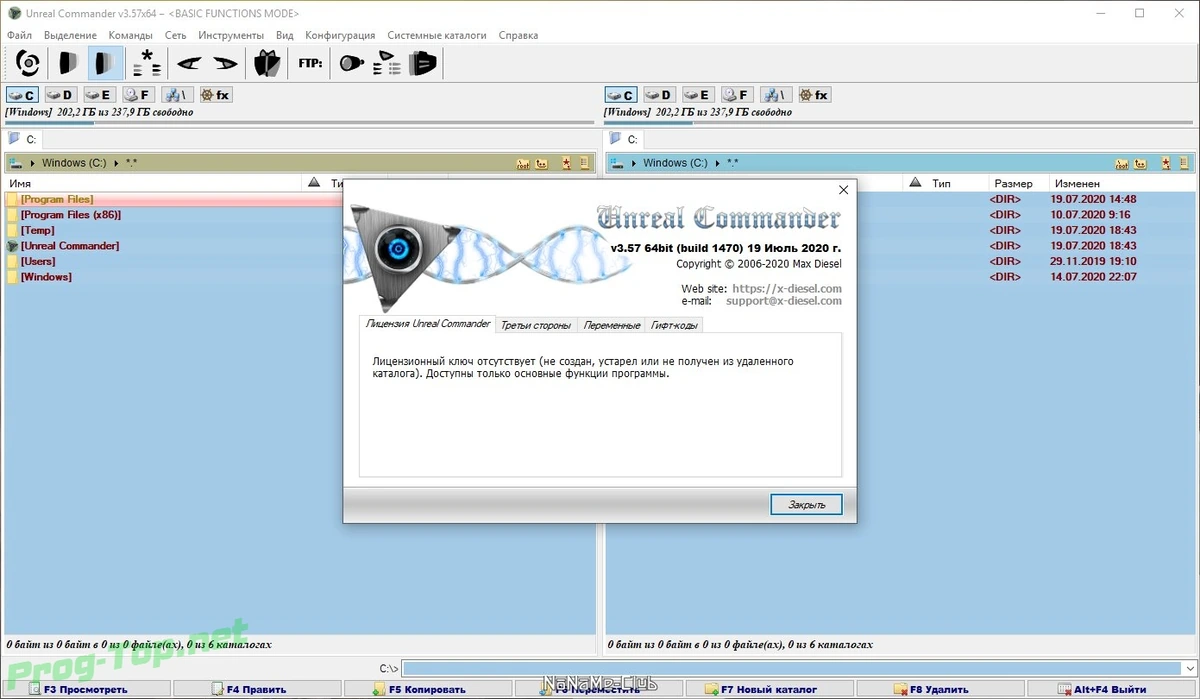Click the highlighted second panel-view toolbar icon
This screenshot has width=1200, height=699.
click(105, 64)
